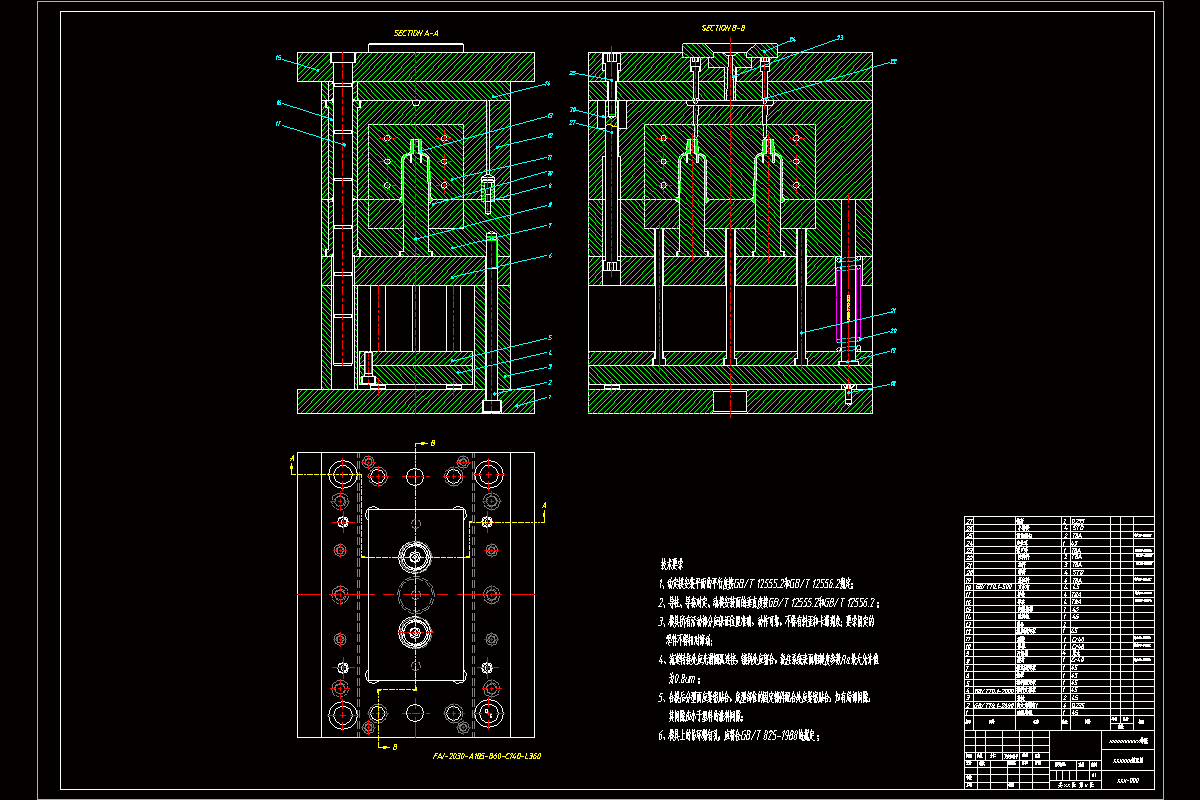Click part balloon number 17 in Section A-A
Viewport: 1200px width, 800px height.
[x=277, y=125]
